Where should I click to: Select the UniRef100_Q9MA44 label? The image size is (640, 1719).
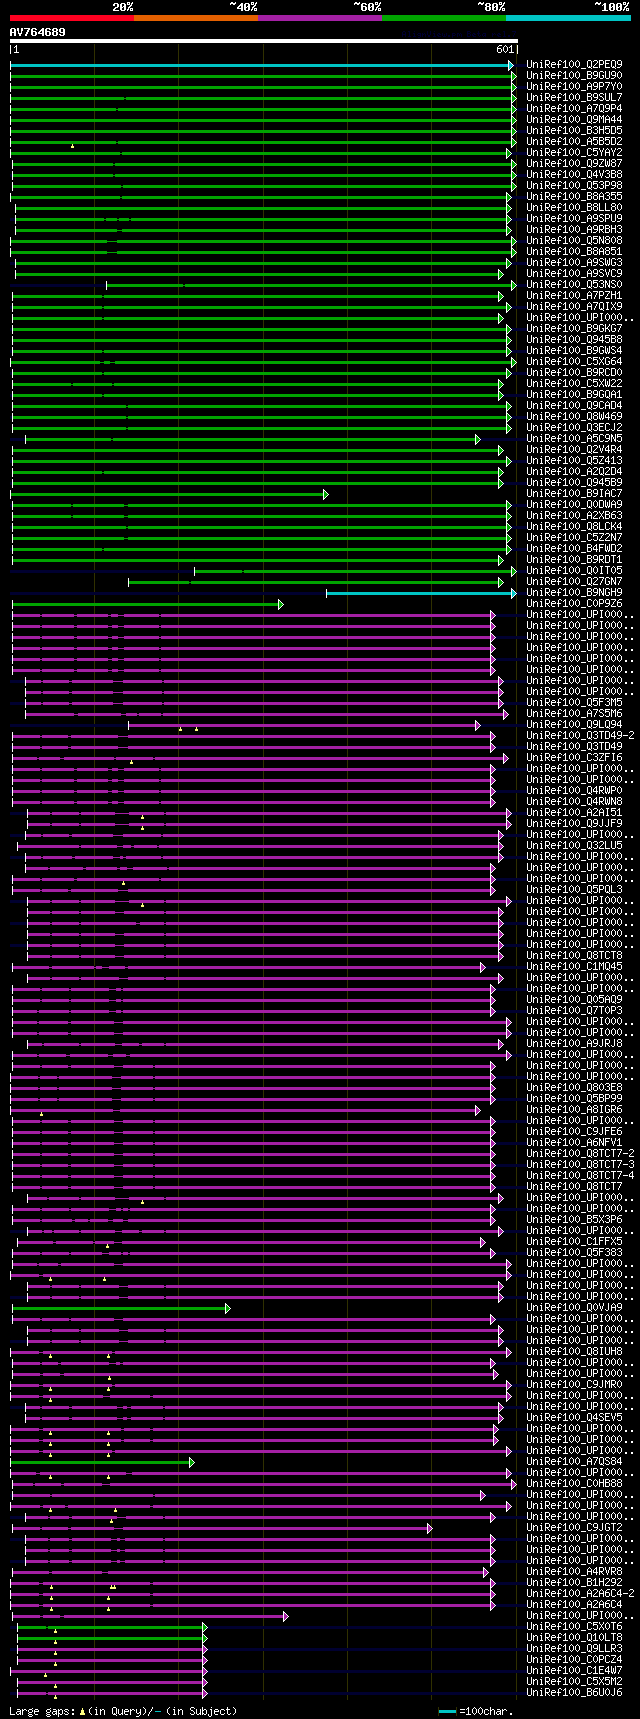point(574,119)
